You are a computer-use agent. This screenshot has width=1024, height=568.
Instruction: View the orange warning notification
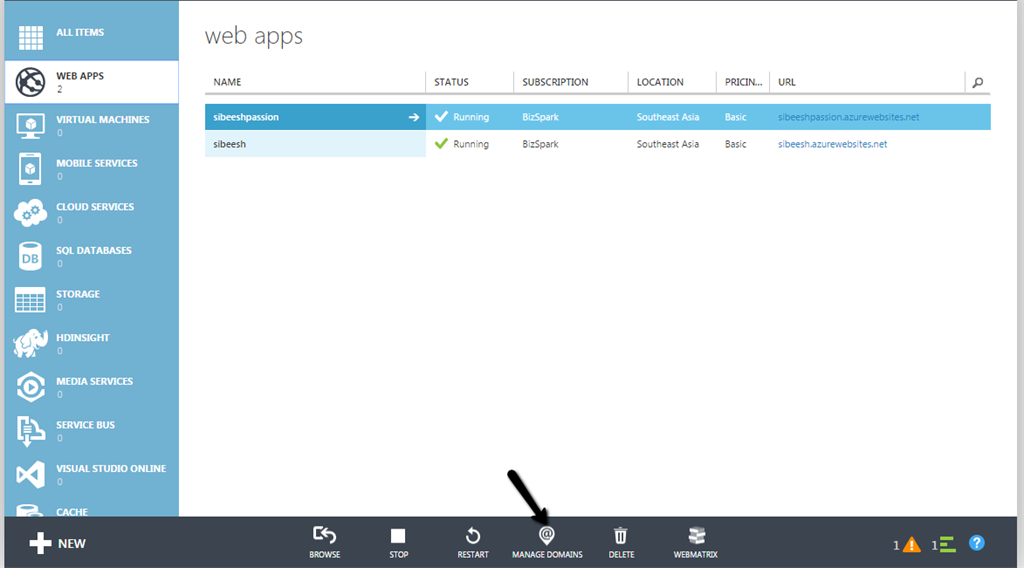pos(911,544)
